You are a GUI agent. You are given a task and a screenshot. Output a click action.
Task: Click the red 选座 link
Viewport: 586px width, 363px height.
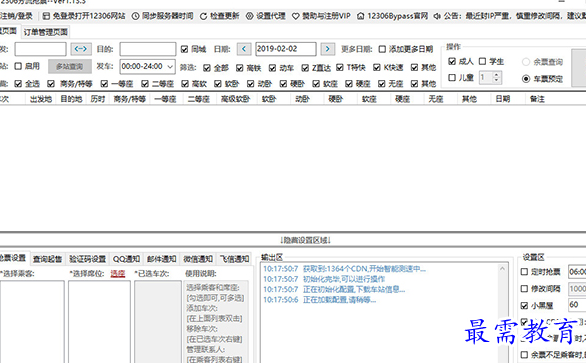[x=118, y=274]
